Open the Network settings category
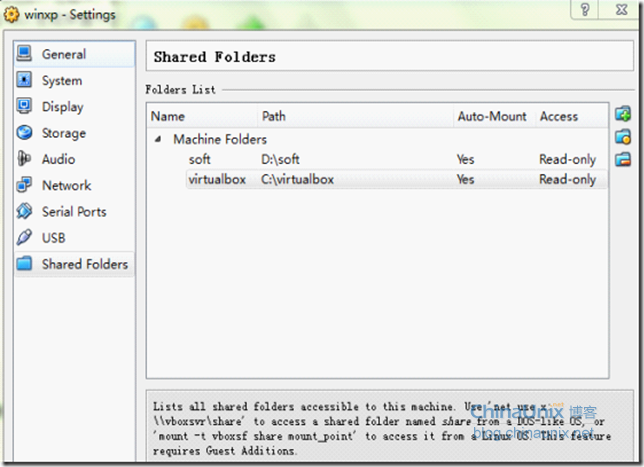 (x=74, y=185)
